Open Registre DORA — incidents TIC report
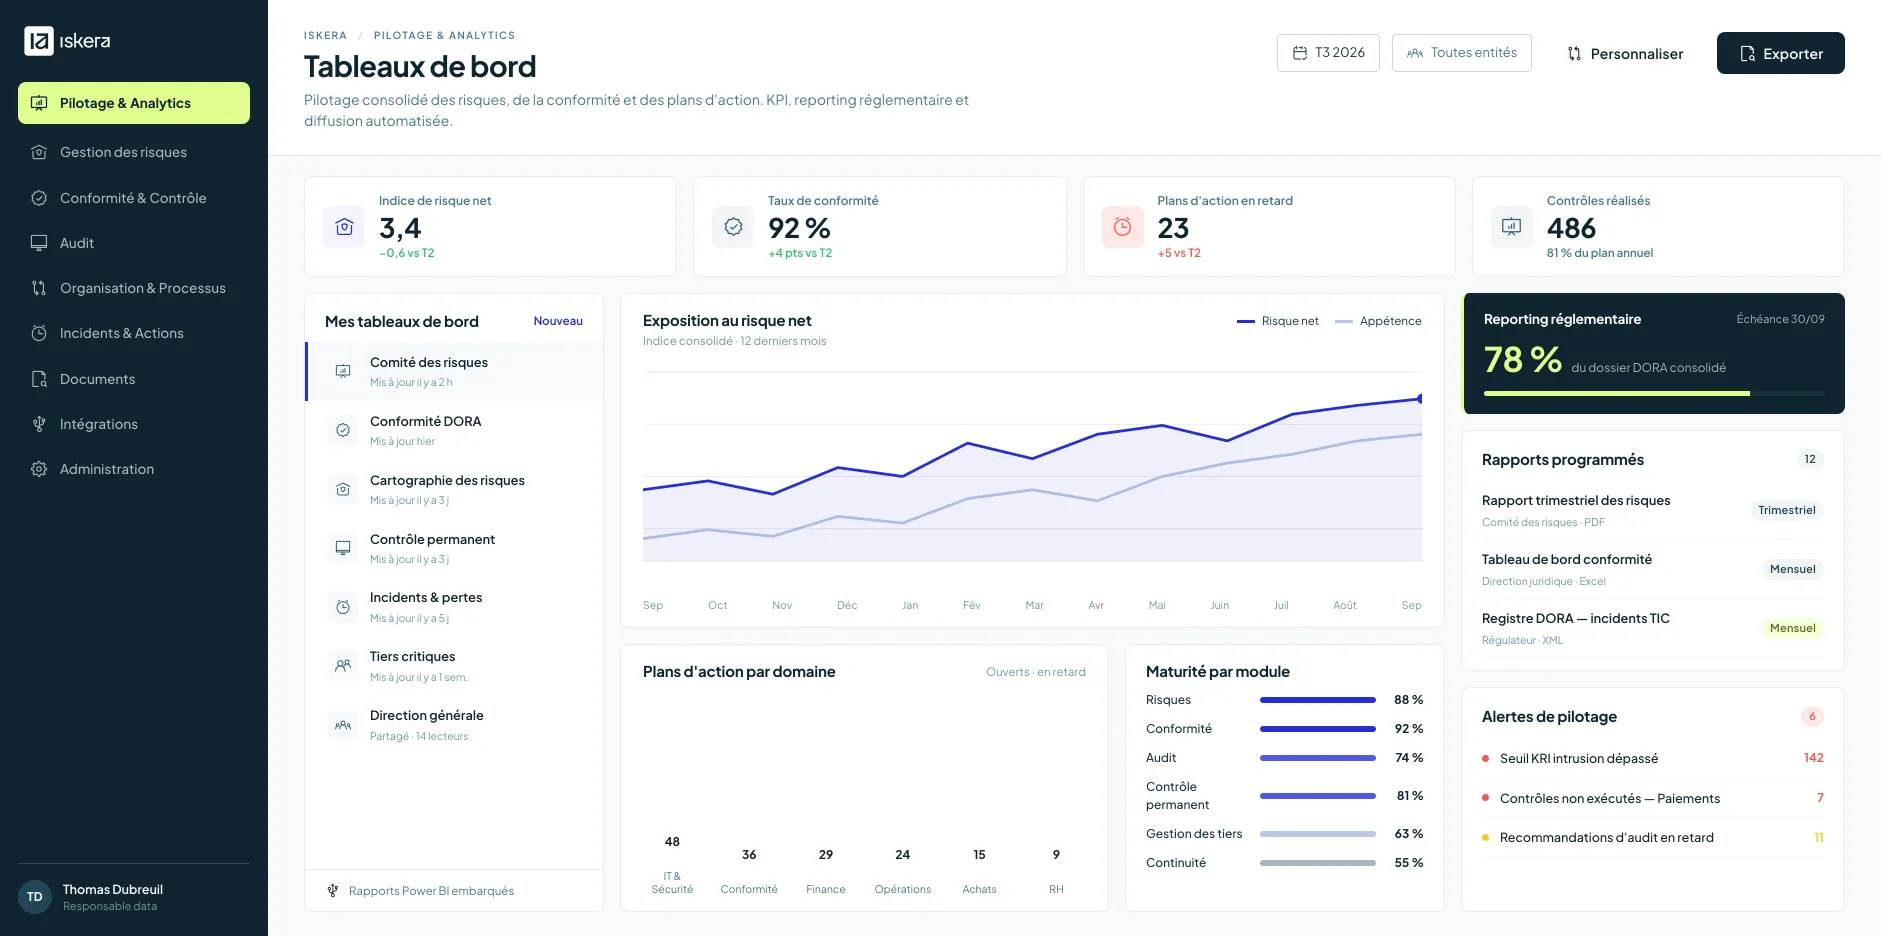Screen dimensions: 1881x936 coord(1653,628)
